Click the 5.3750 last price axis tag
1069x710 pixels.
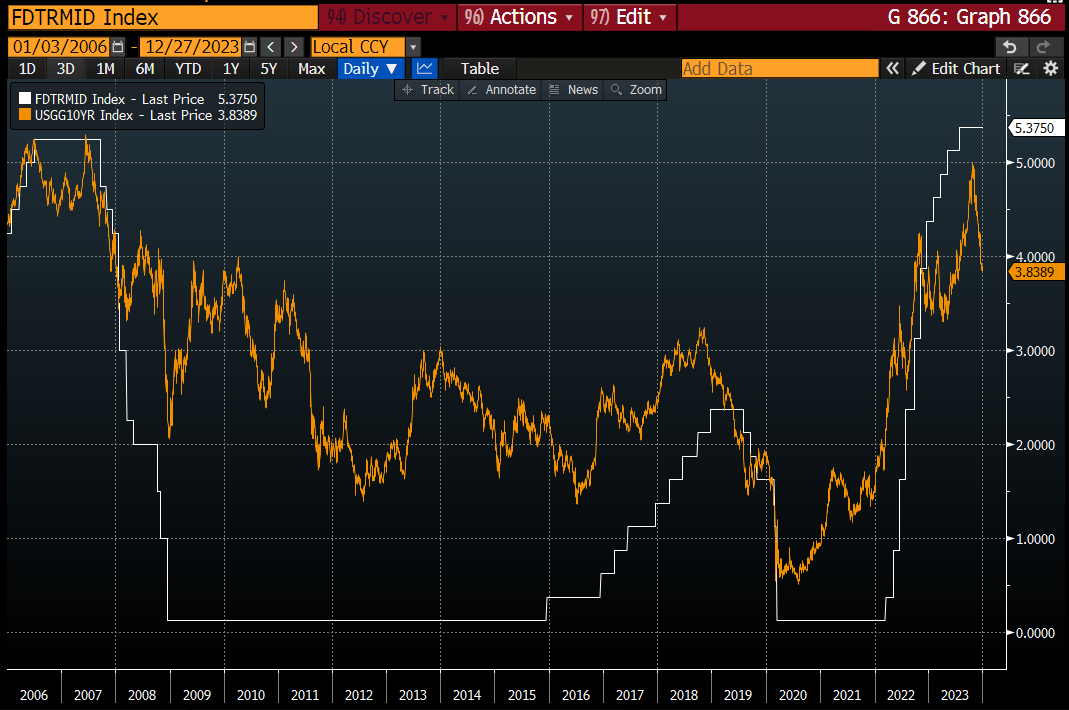tap(1034, 128)
